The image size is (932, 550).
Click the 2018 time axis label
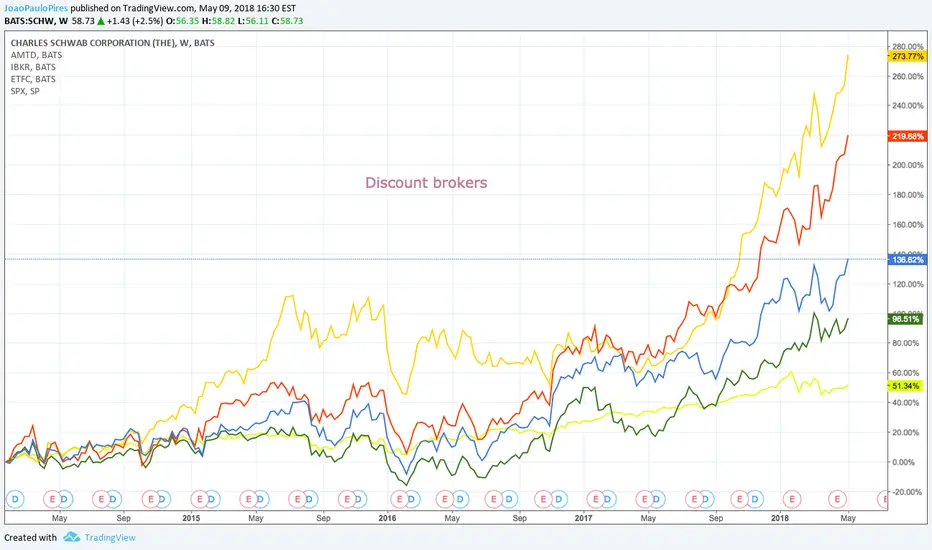click(x=780, y=518)
